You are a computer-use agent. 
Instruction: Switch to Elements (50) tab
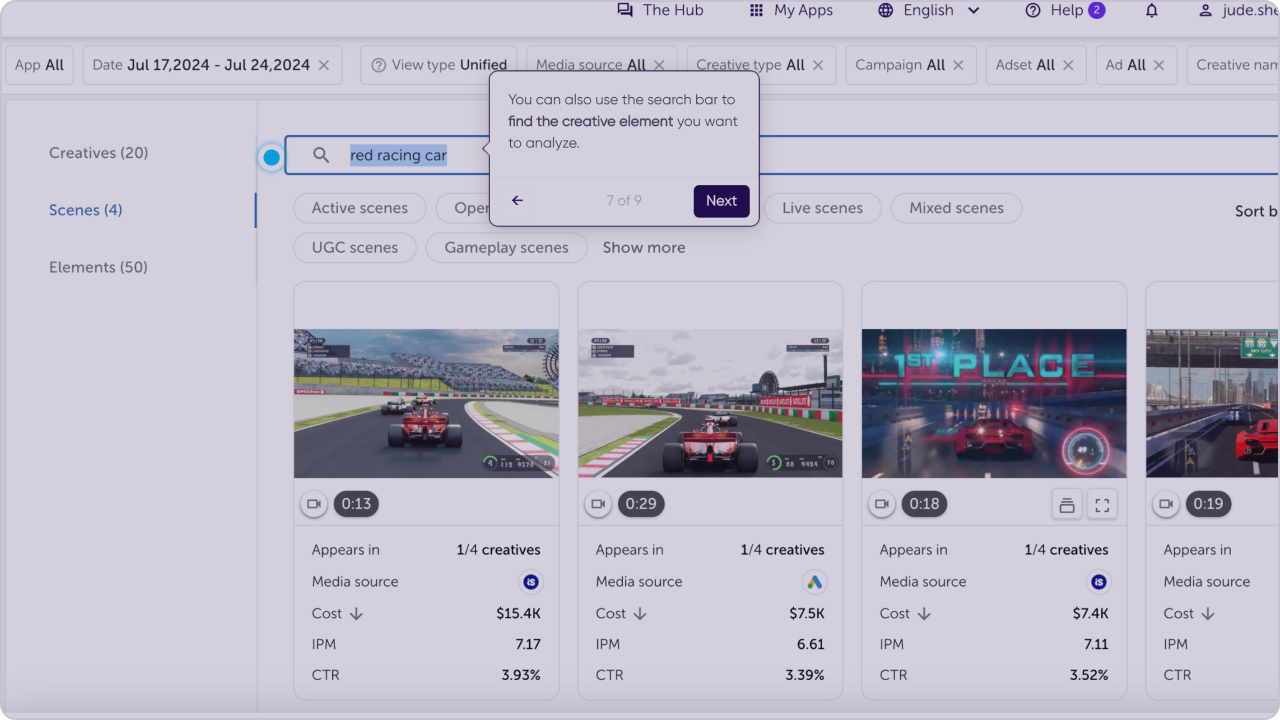tap(98, 267)
